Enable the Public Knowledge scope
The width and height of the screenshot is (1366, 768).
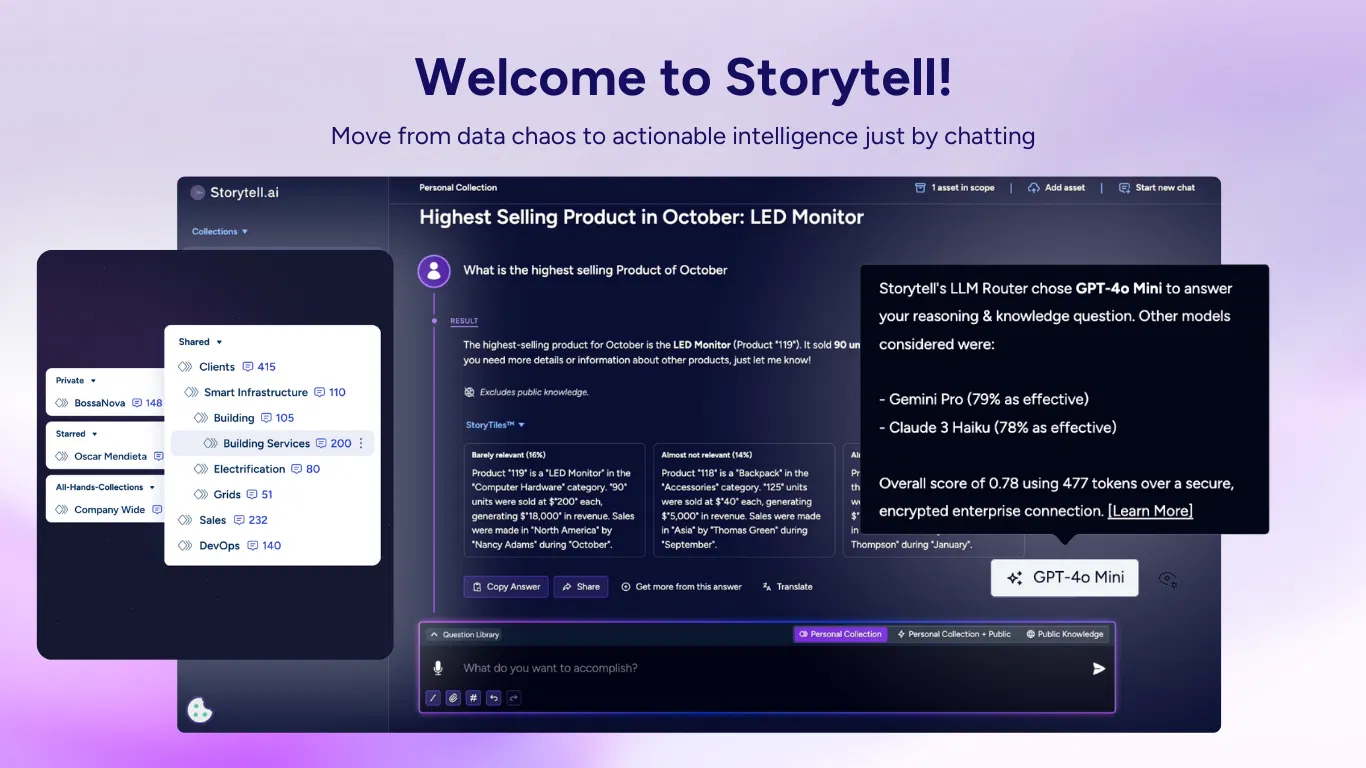pyautogui.click(x=1065, y=633)
